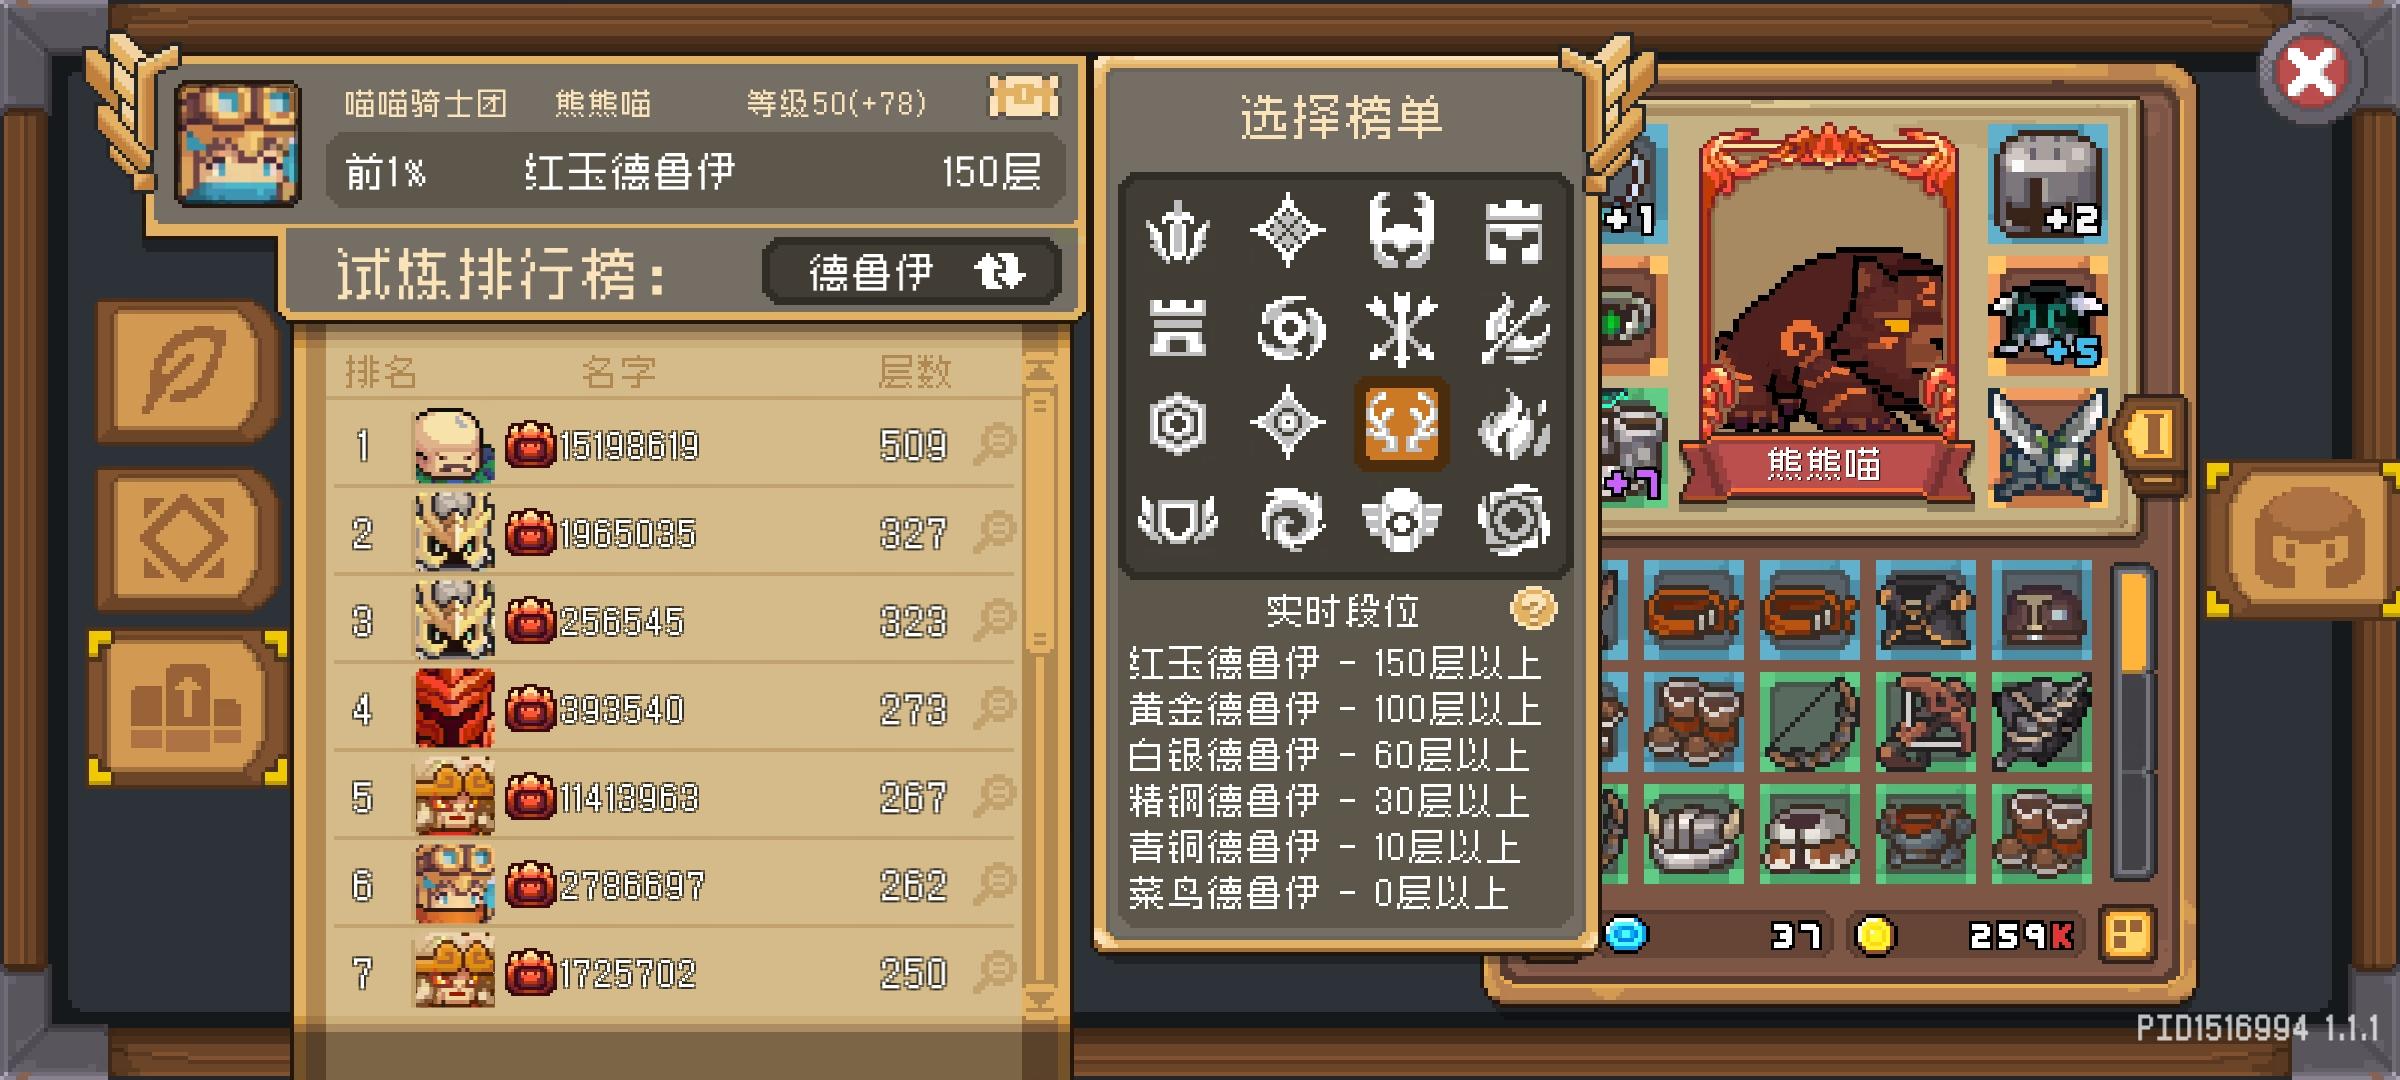
Task: Open the diamond tab on left sidebar
Action: [x=185, y=538]
